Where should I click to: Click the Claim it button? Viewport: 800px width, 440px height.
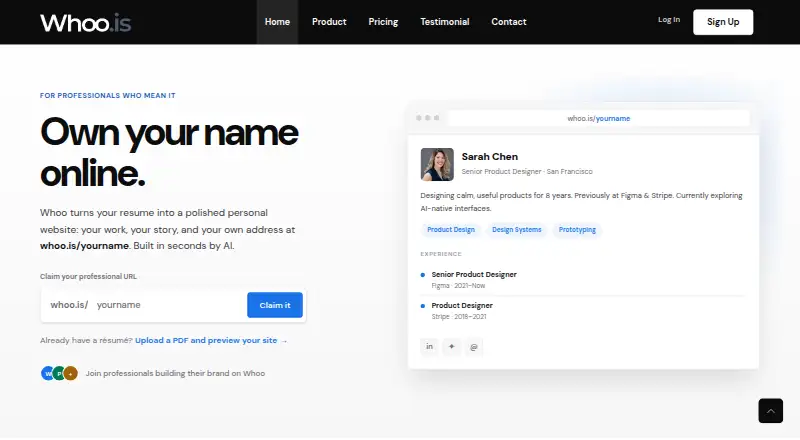pyautogui.click(x=275, y=305)
